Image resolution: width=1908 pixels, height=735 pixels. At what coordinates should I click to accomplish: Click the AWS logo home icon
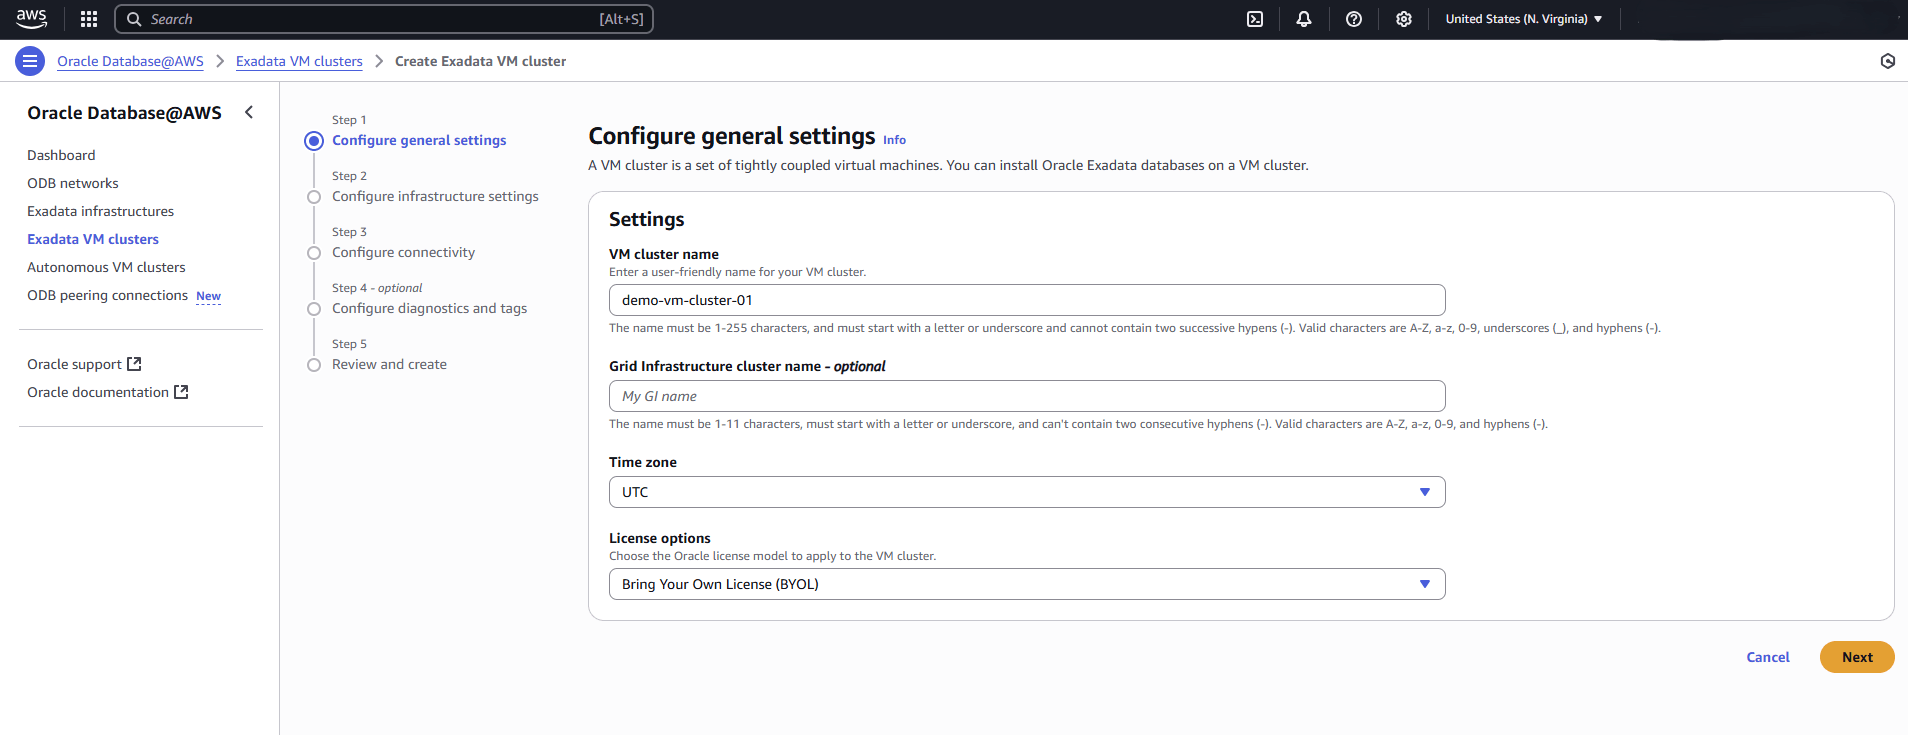click(31, 18)
